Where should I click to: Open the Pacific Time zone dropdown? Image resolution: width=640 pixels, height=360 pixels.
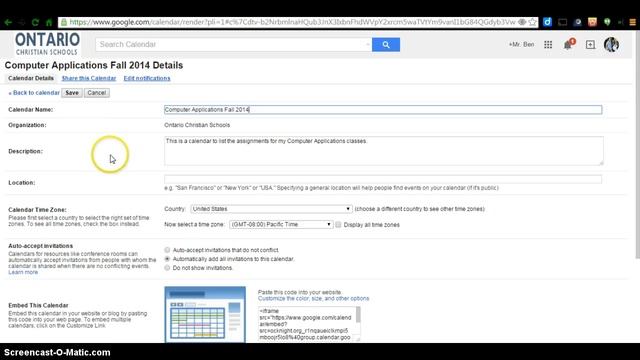coord(281,224)
